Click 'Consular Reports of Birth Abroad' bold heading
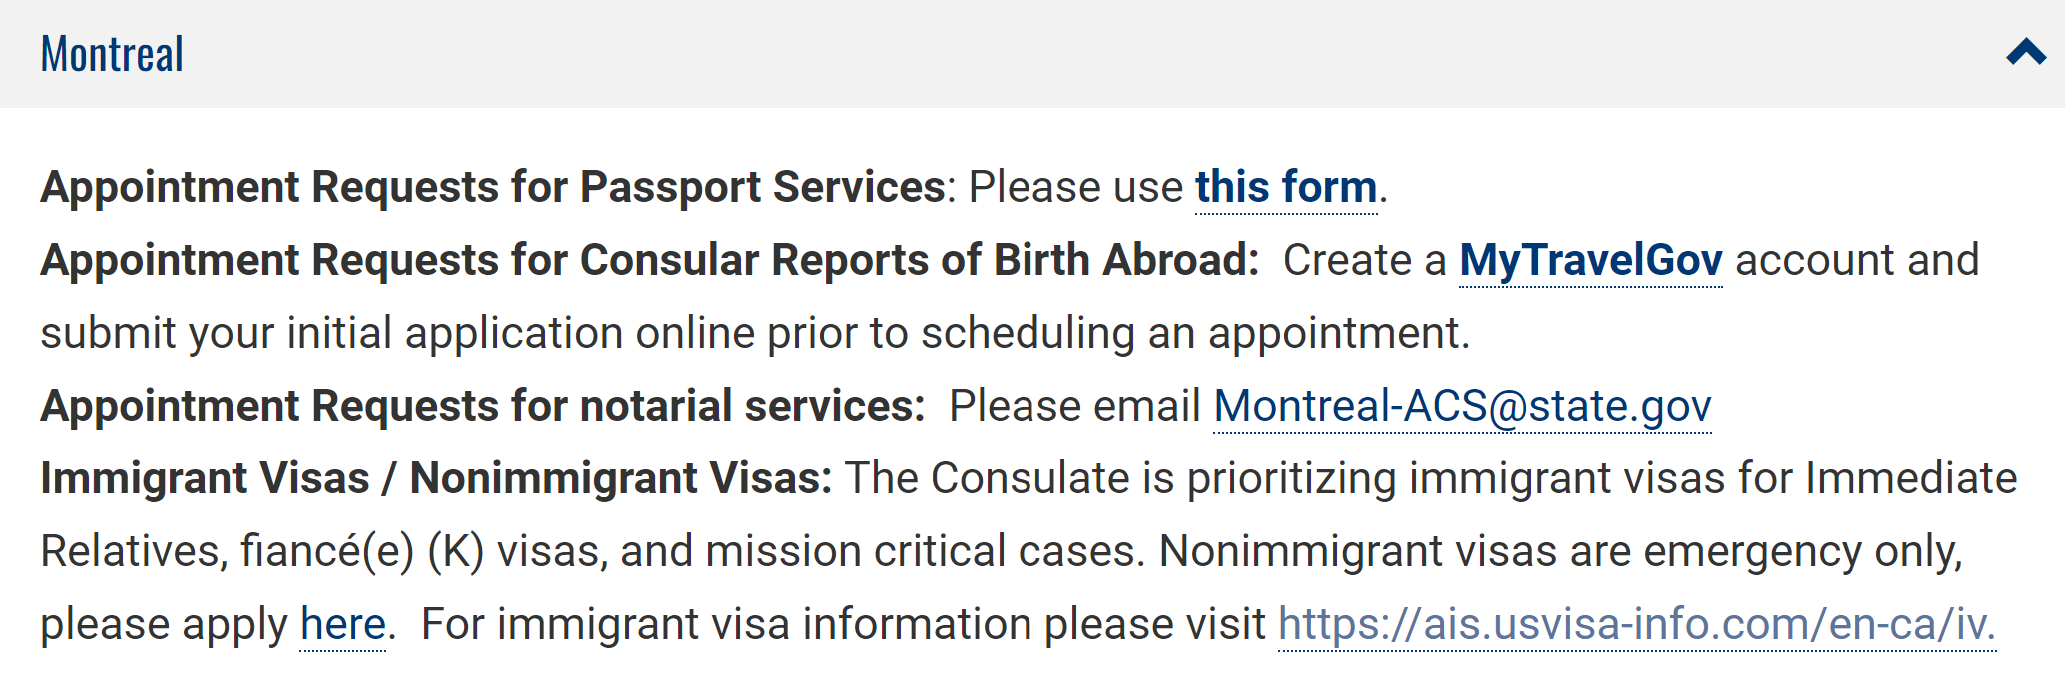Viewport: 2065px width, 695px height. (x=919, y=260)
